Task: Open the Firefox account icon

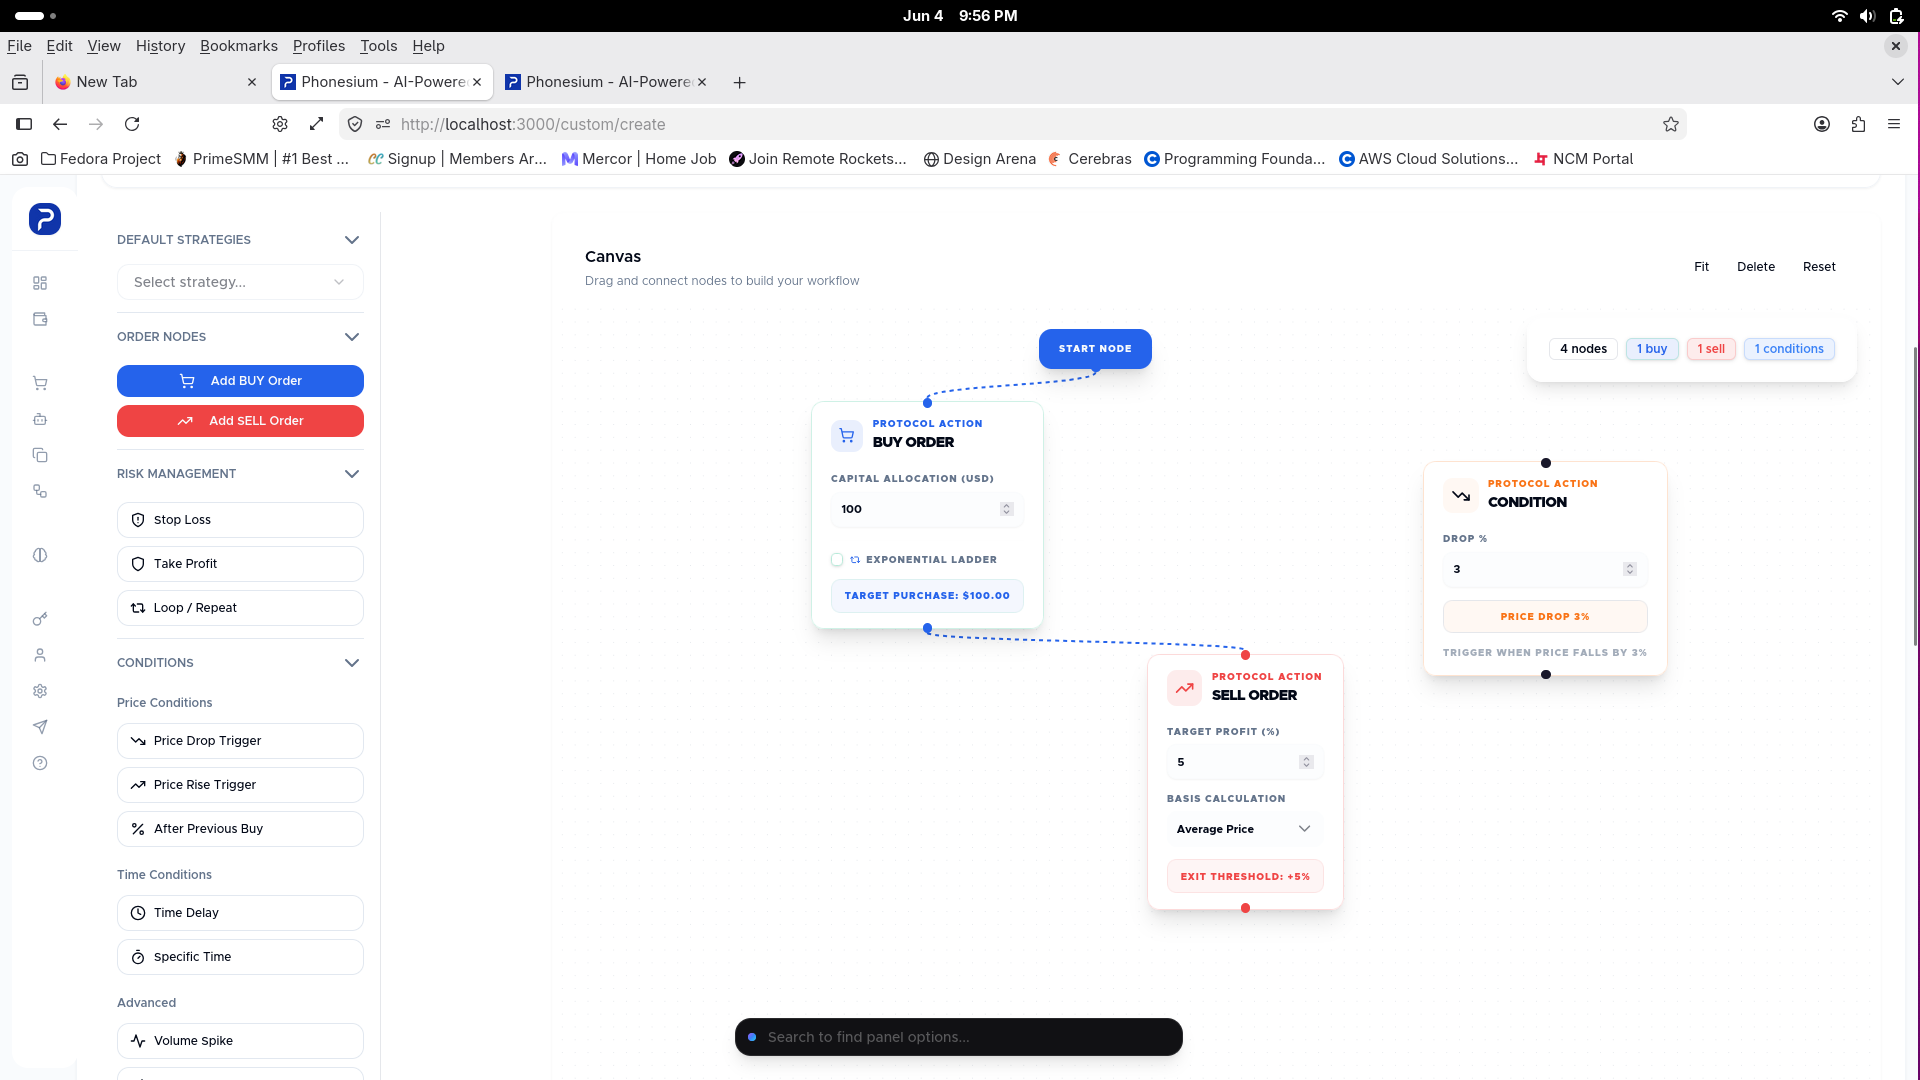Action: [1822, 124]
